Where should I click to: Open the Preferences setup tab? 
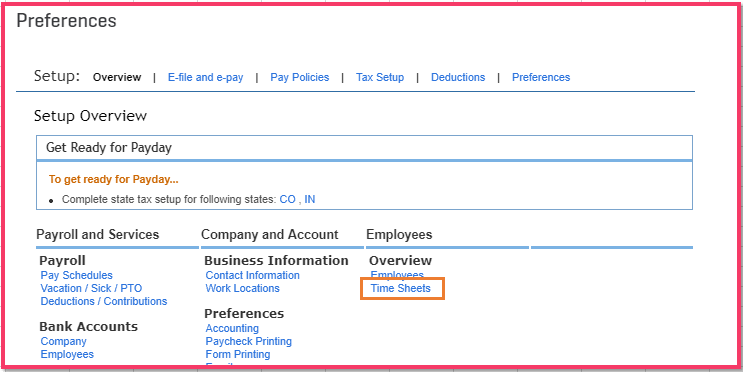coord(541,77)
